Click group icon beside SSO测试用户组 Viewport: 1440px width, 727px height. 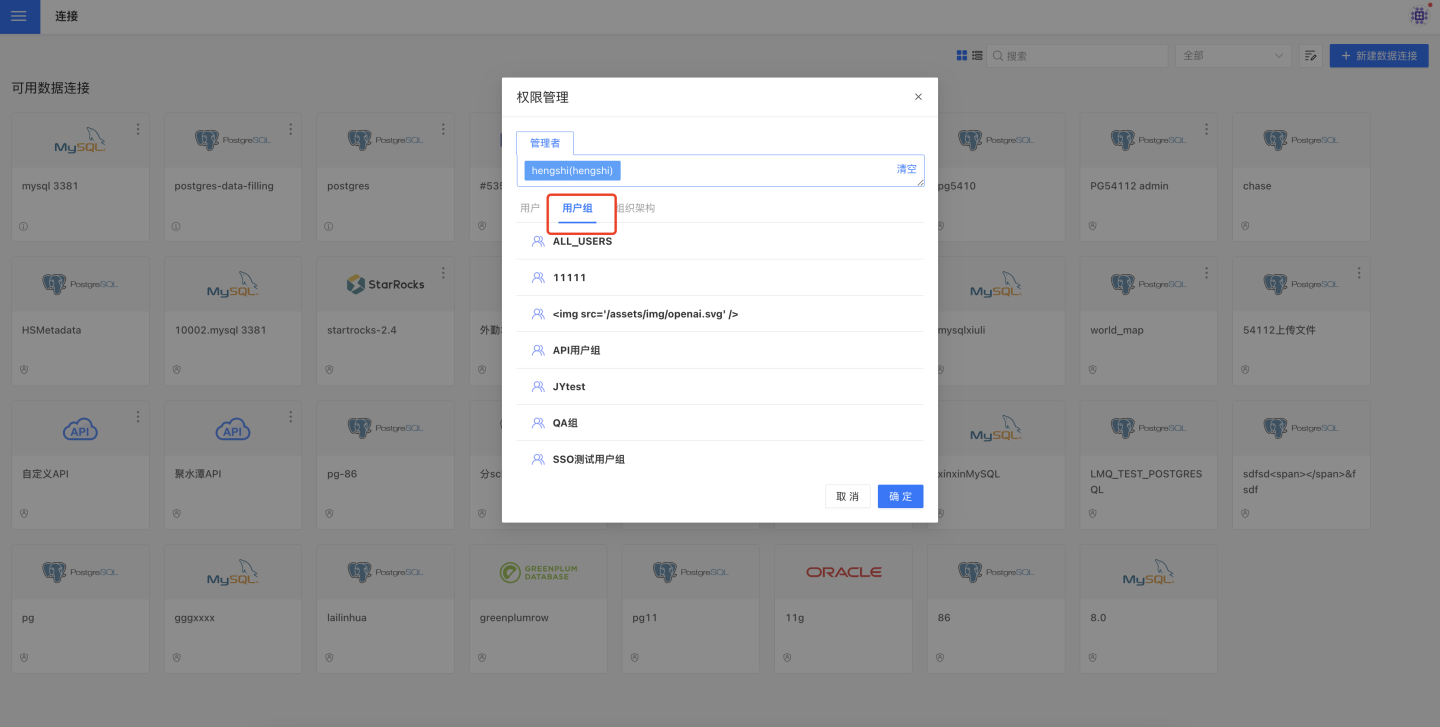pos(538,459)
